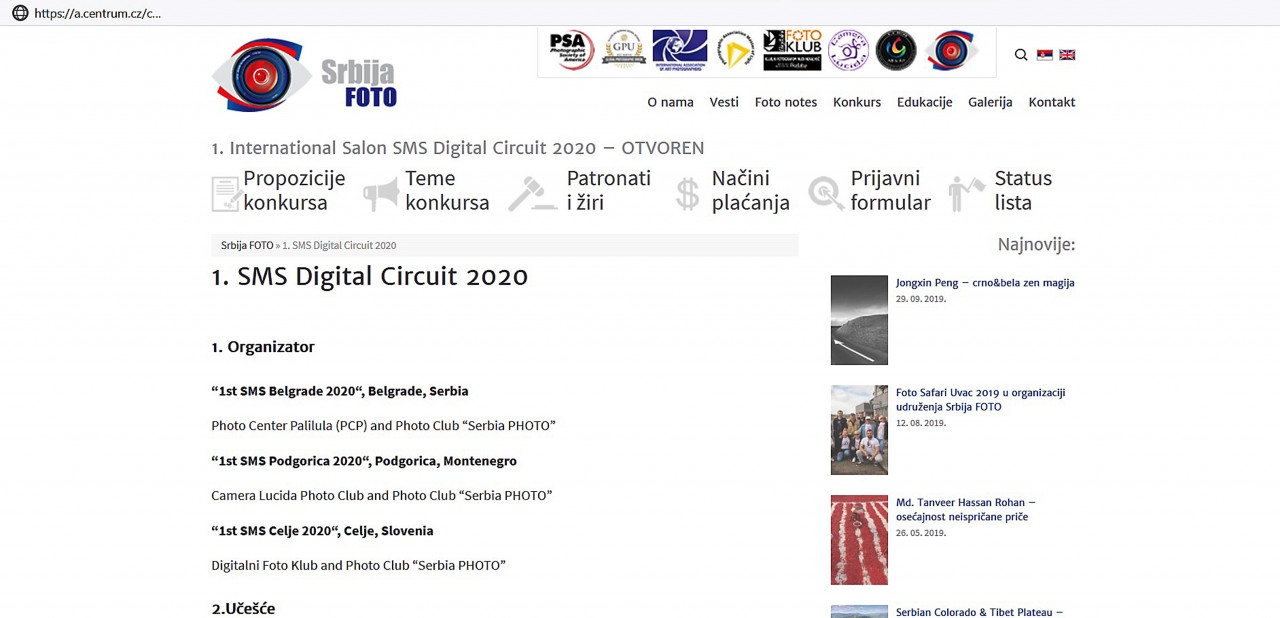The height and width of the screenshot is (618, 1280).
Task: Click the Status lista person icon
Action: (966, 193)
